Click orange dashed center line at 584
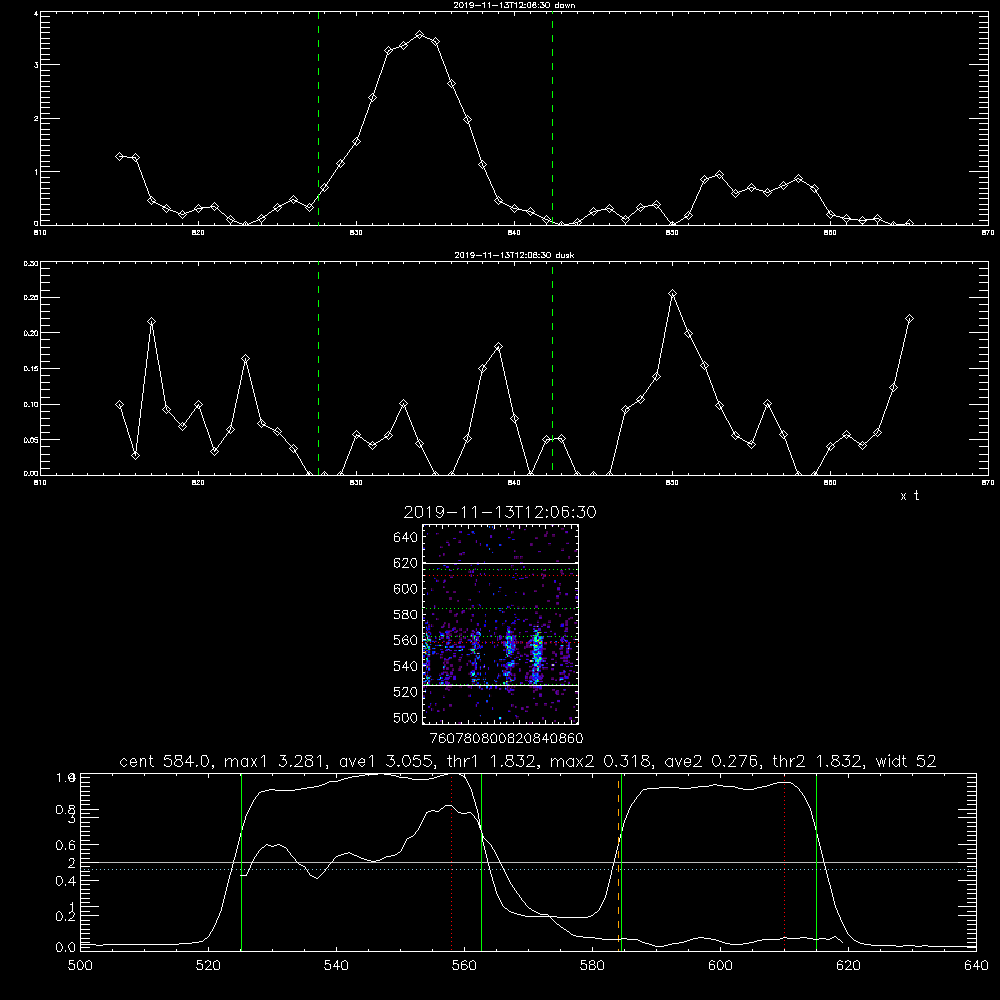Screen dimensions: 1000x1000 [619, 862]
